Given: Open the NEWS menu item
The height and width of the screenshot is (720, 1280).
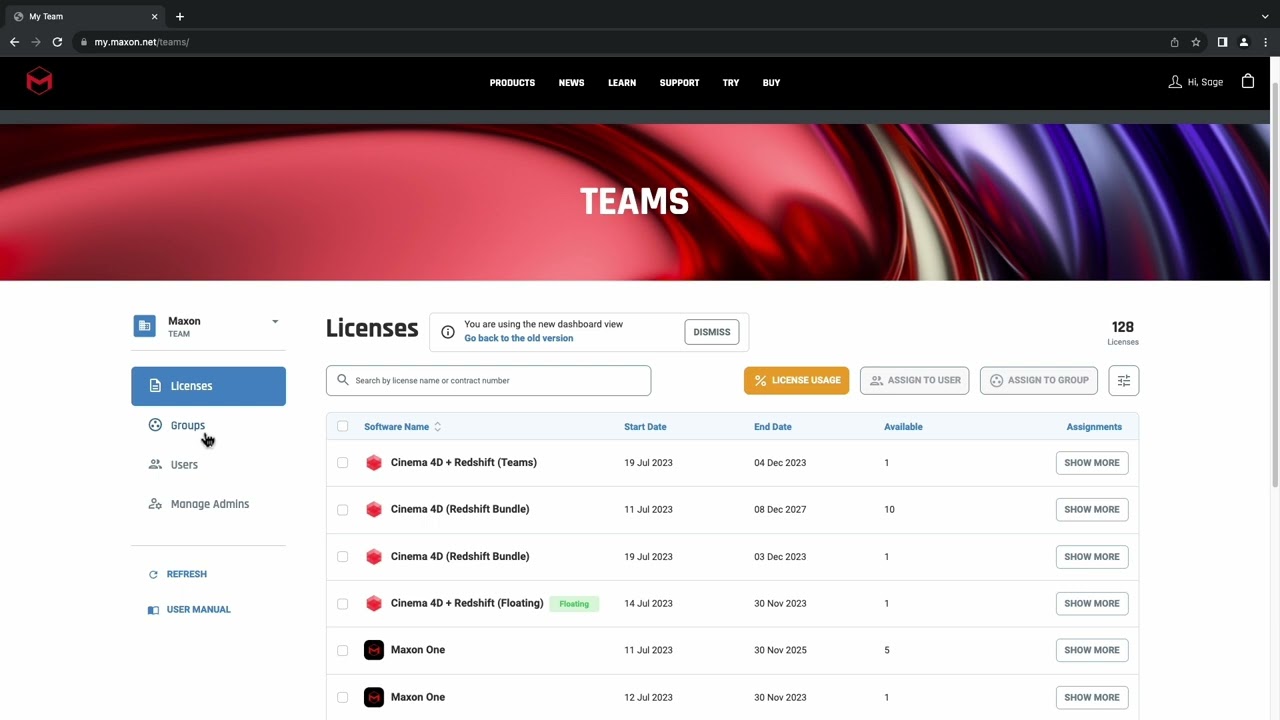Looking at the screenshot, I should 571,83.
